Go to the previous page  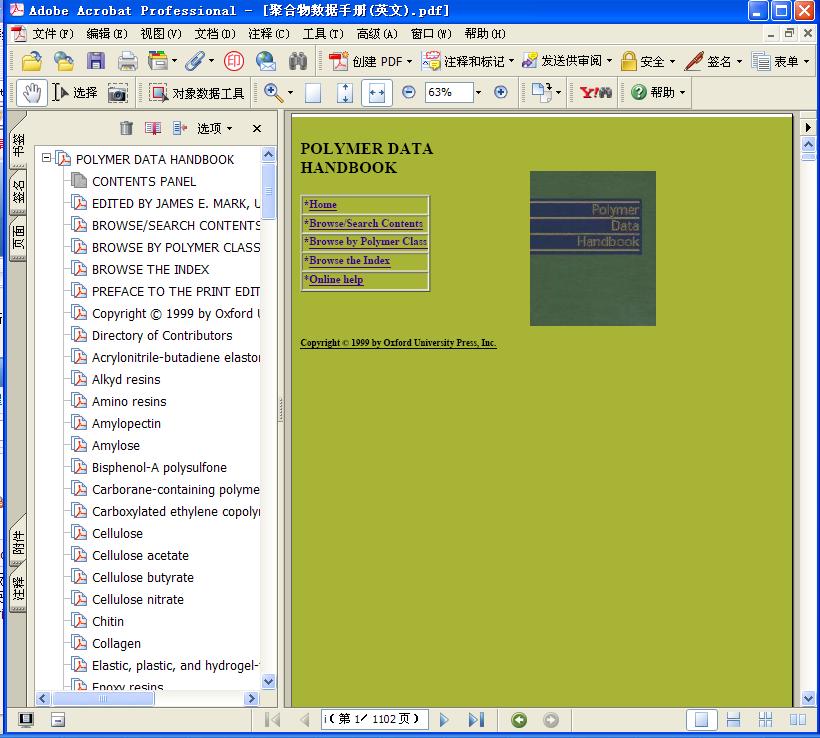point(304,720)
